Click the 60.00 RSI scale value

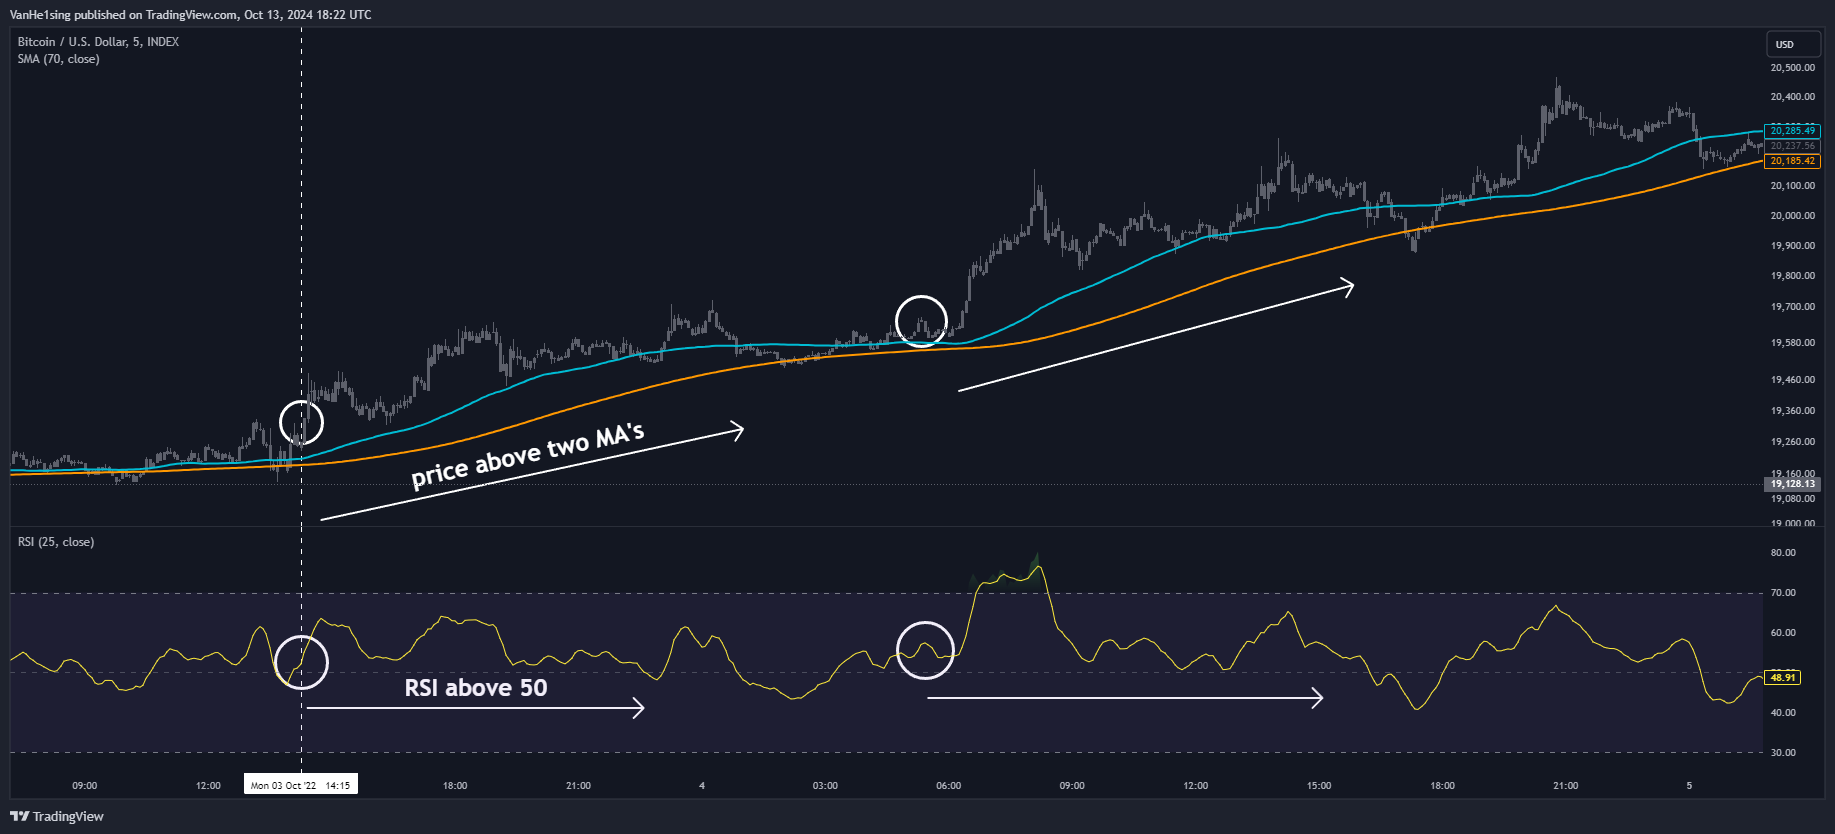click(x=1783, y=633)
